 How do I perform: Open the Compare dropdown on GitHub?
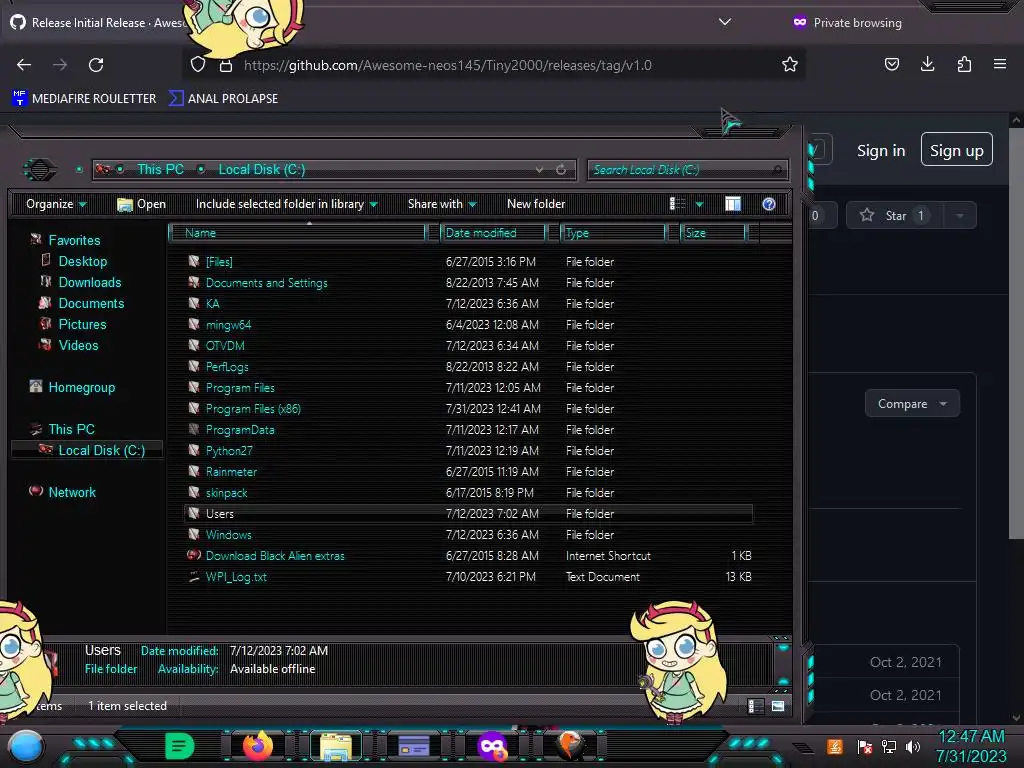point(912,404)
